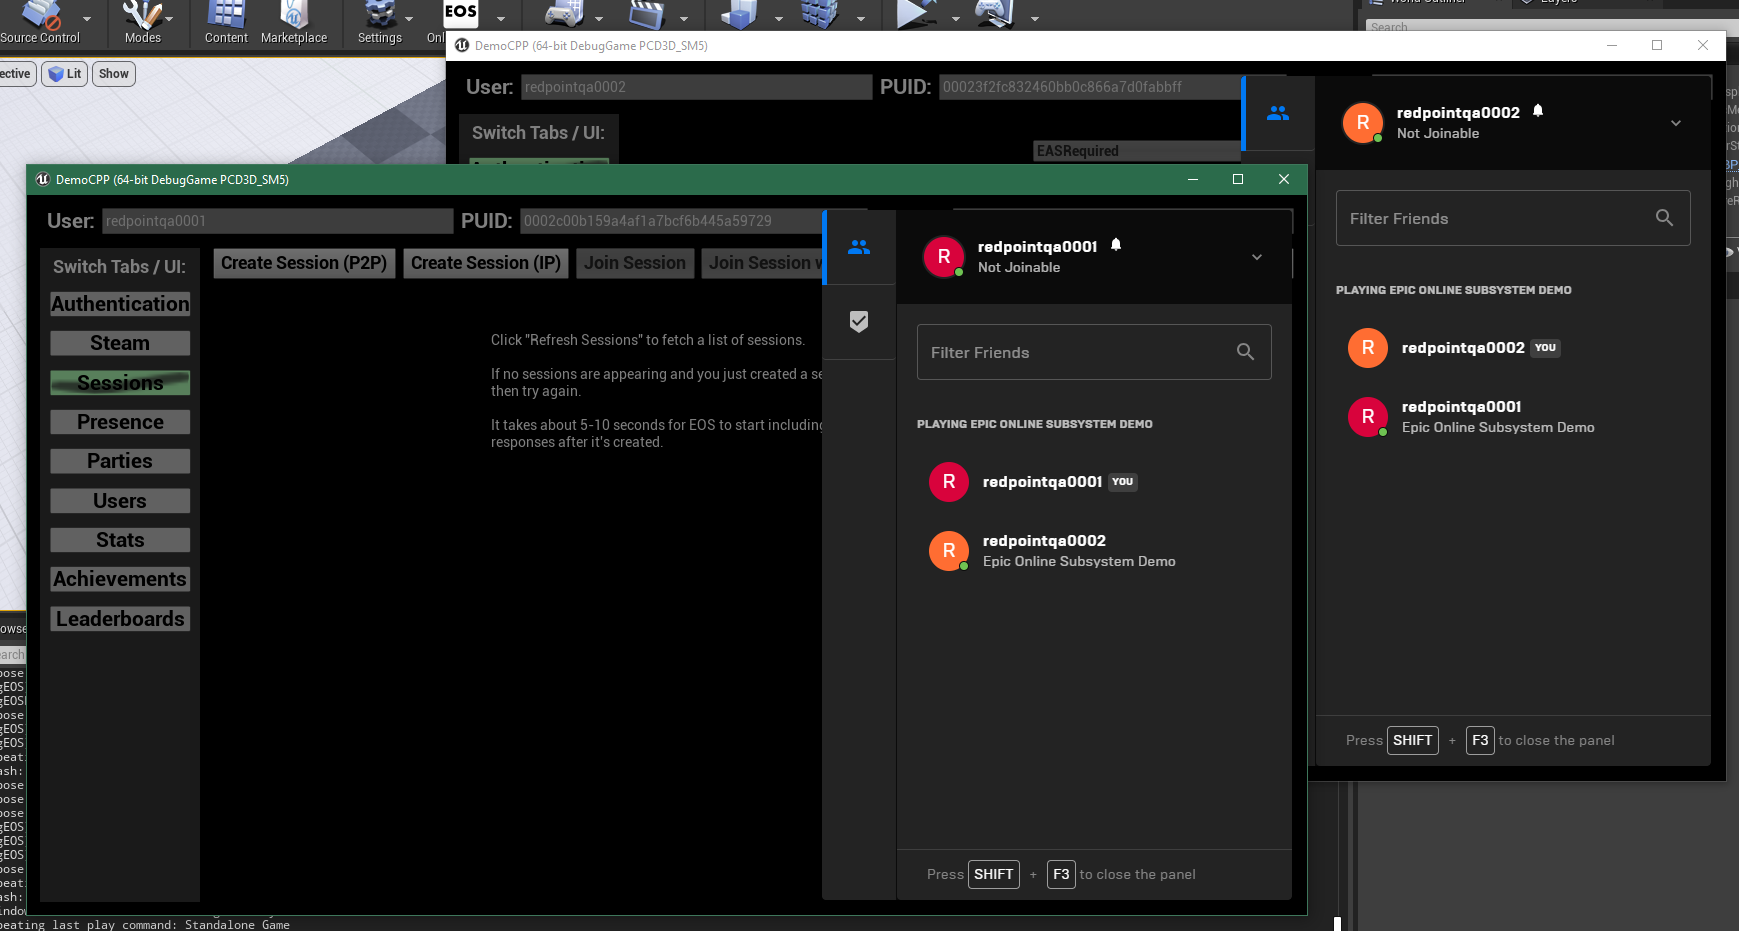
Task: Switch to the Leaderboards tab
Action: (x=120, y=619)
